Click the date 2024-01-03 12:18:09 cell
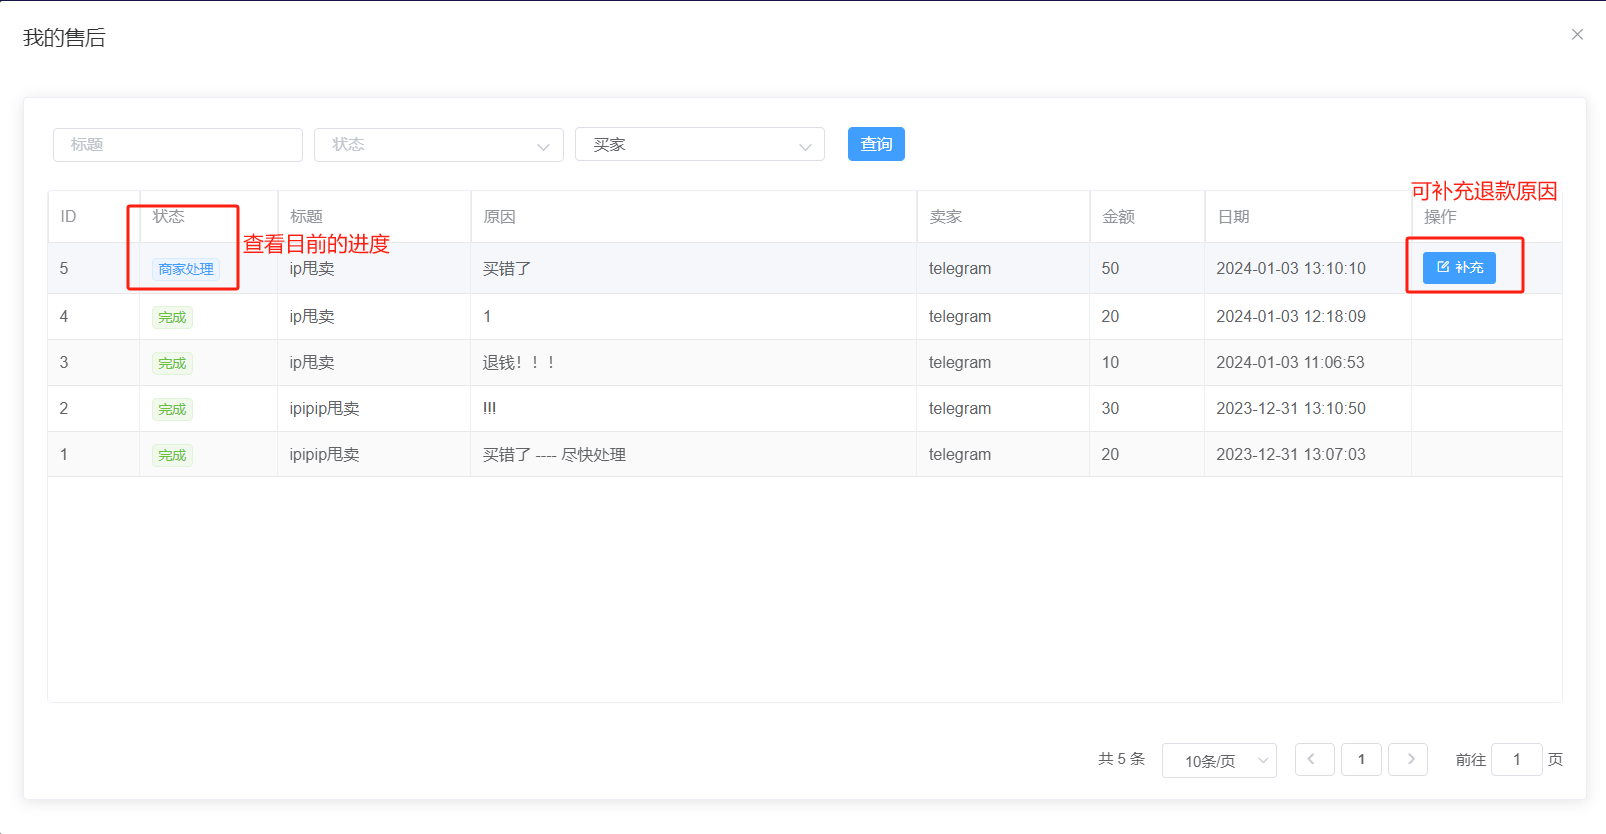This screenshot has width=1606, height=834. [1290, 317]
